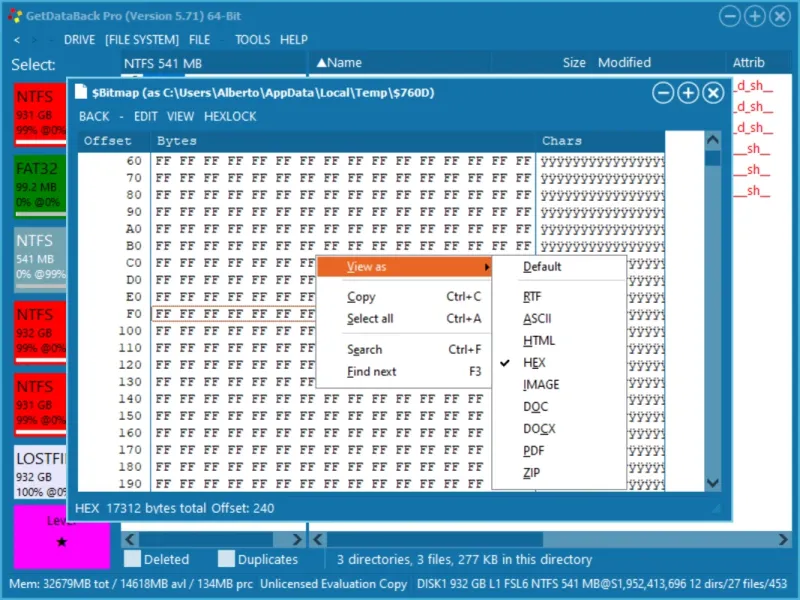The height and width of the screenshot is (600, 800).
Task: Choose ASCII view format
Action: pyautogui.click(x=559, y=319)
